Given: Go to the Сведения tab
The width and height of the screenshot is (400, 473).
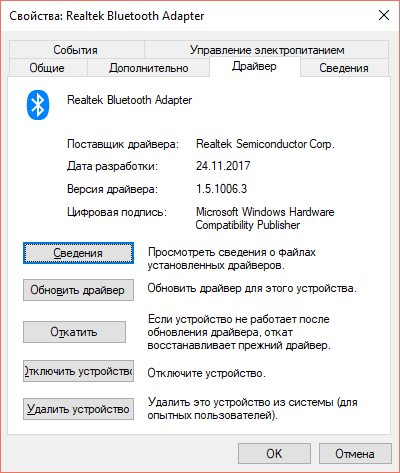Looking at the screenshot, I should click(x=344, y=68).
